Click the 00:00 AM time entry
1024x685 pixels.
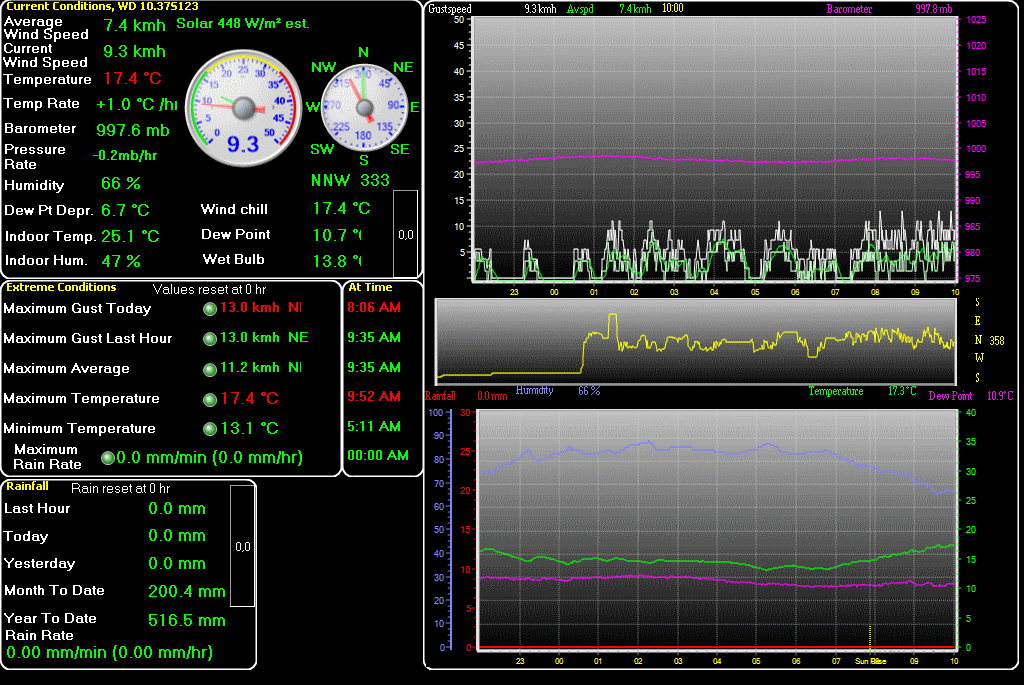tap(378, 455)
